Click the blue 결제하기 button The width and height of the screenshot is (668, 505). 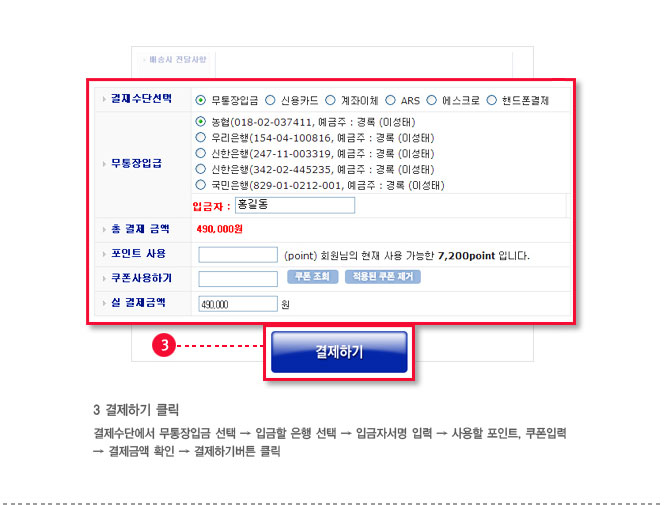[x=339, y=352]
